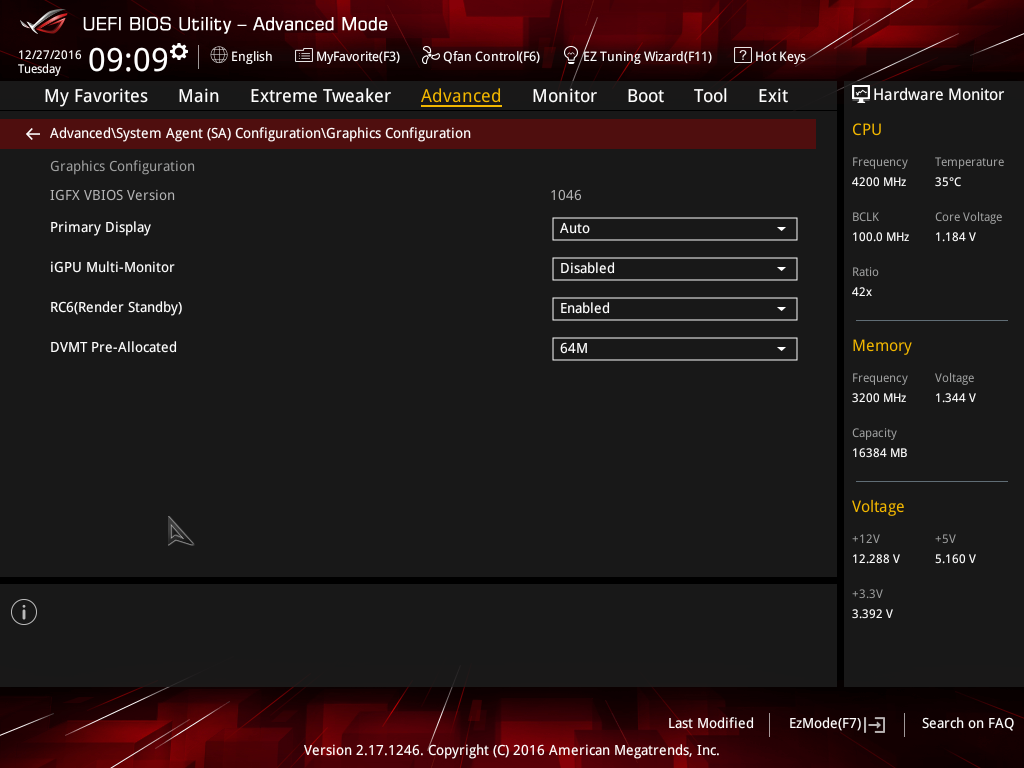The width and height of the screenshot is (1024, 768).
Task: Click the breadcrumb path Advanced\System Agent (SA) Configuration\Graphics Configuration
Action: point(260,133)
